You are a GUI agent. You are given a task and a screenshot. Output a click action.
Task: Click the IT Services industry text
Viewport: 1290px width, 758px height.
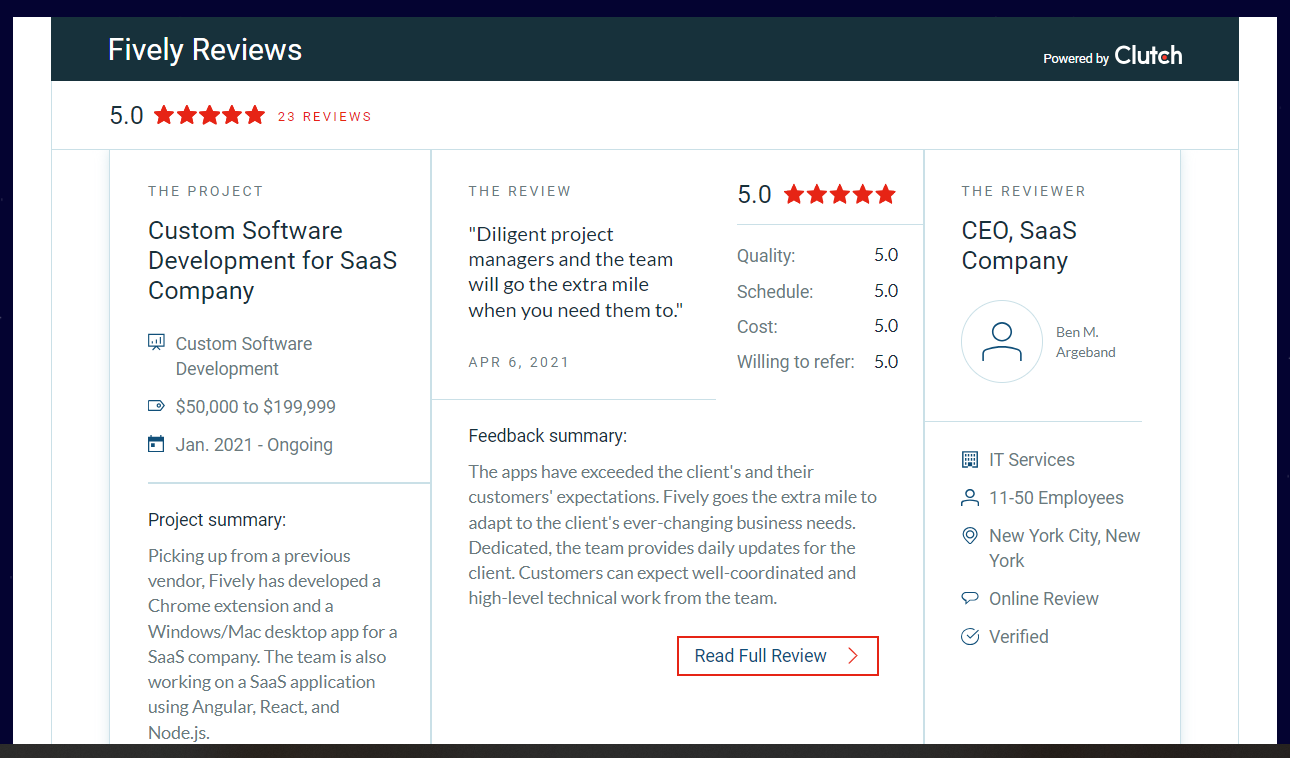click(1032, 460)
